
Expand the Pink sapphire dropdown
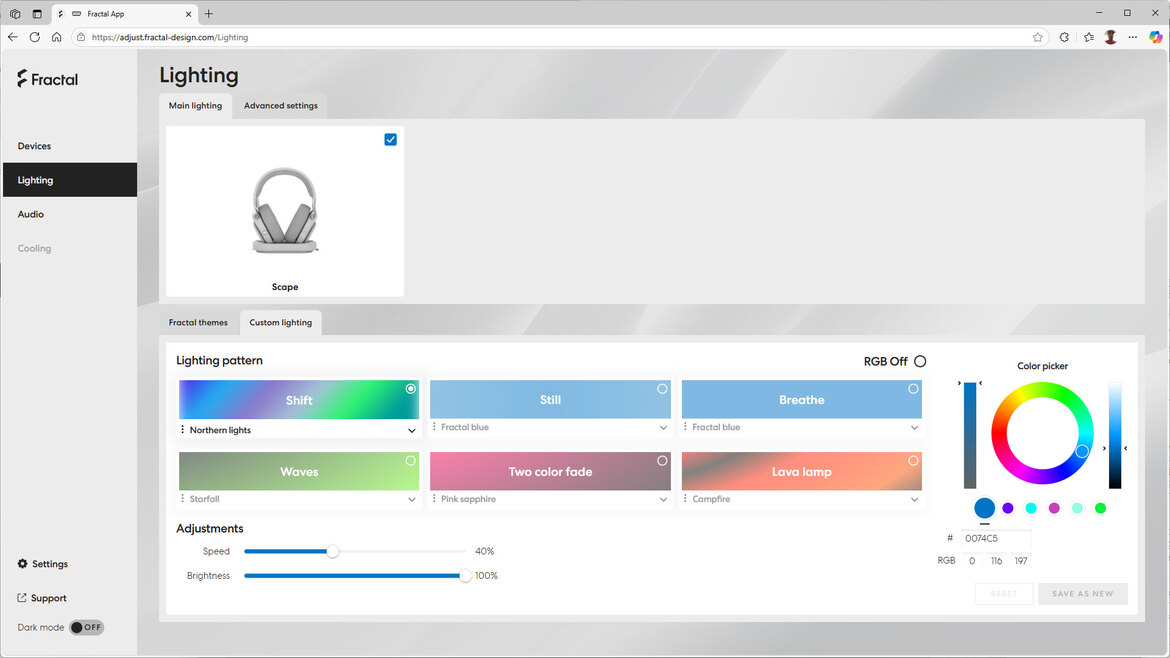(x=663, y=499)
